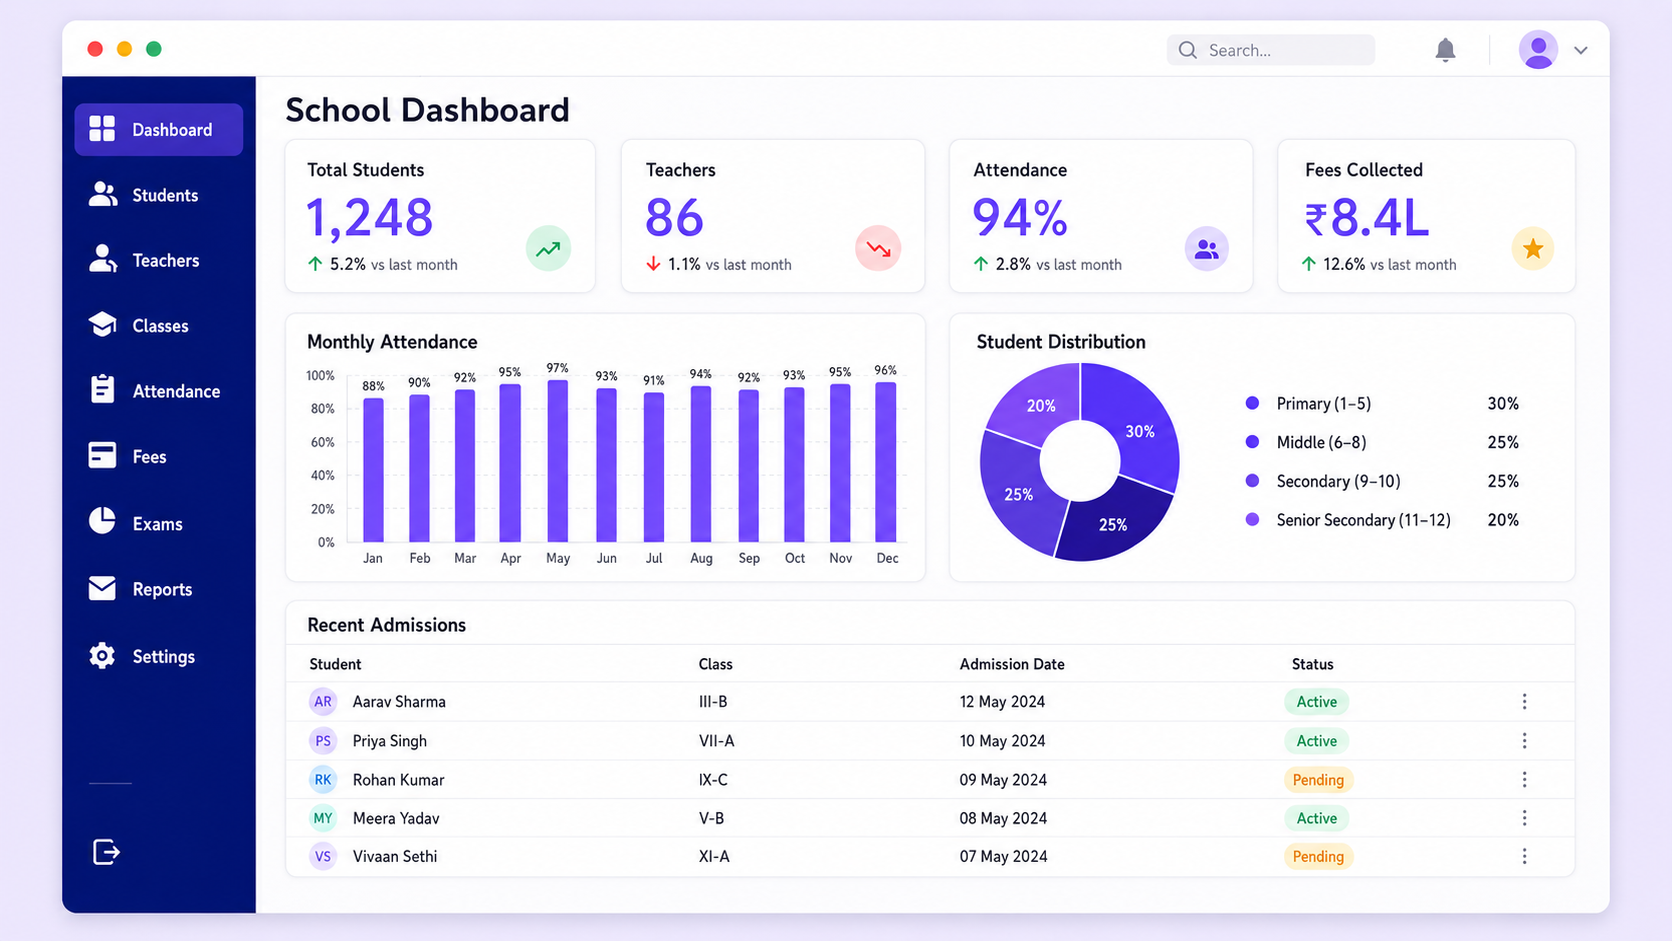This screenshot has width=1672, height=941.
Task: Click the Fees card icon in sidebar
Action: (102, 455)
